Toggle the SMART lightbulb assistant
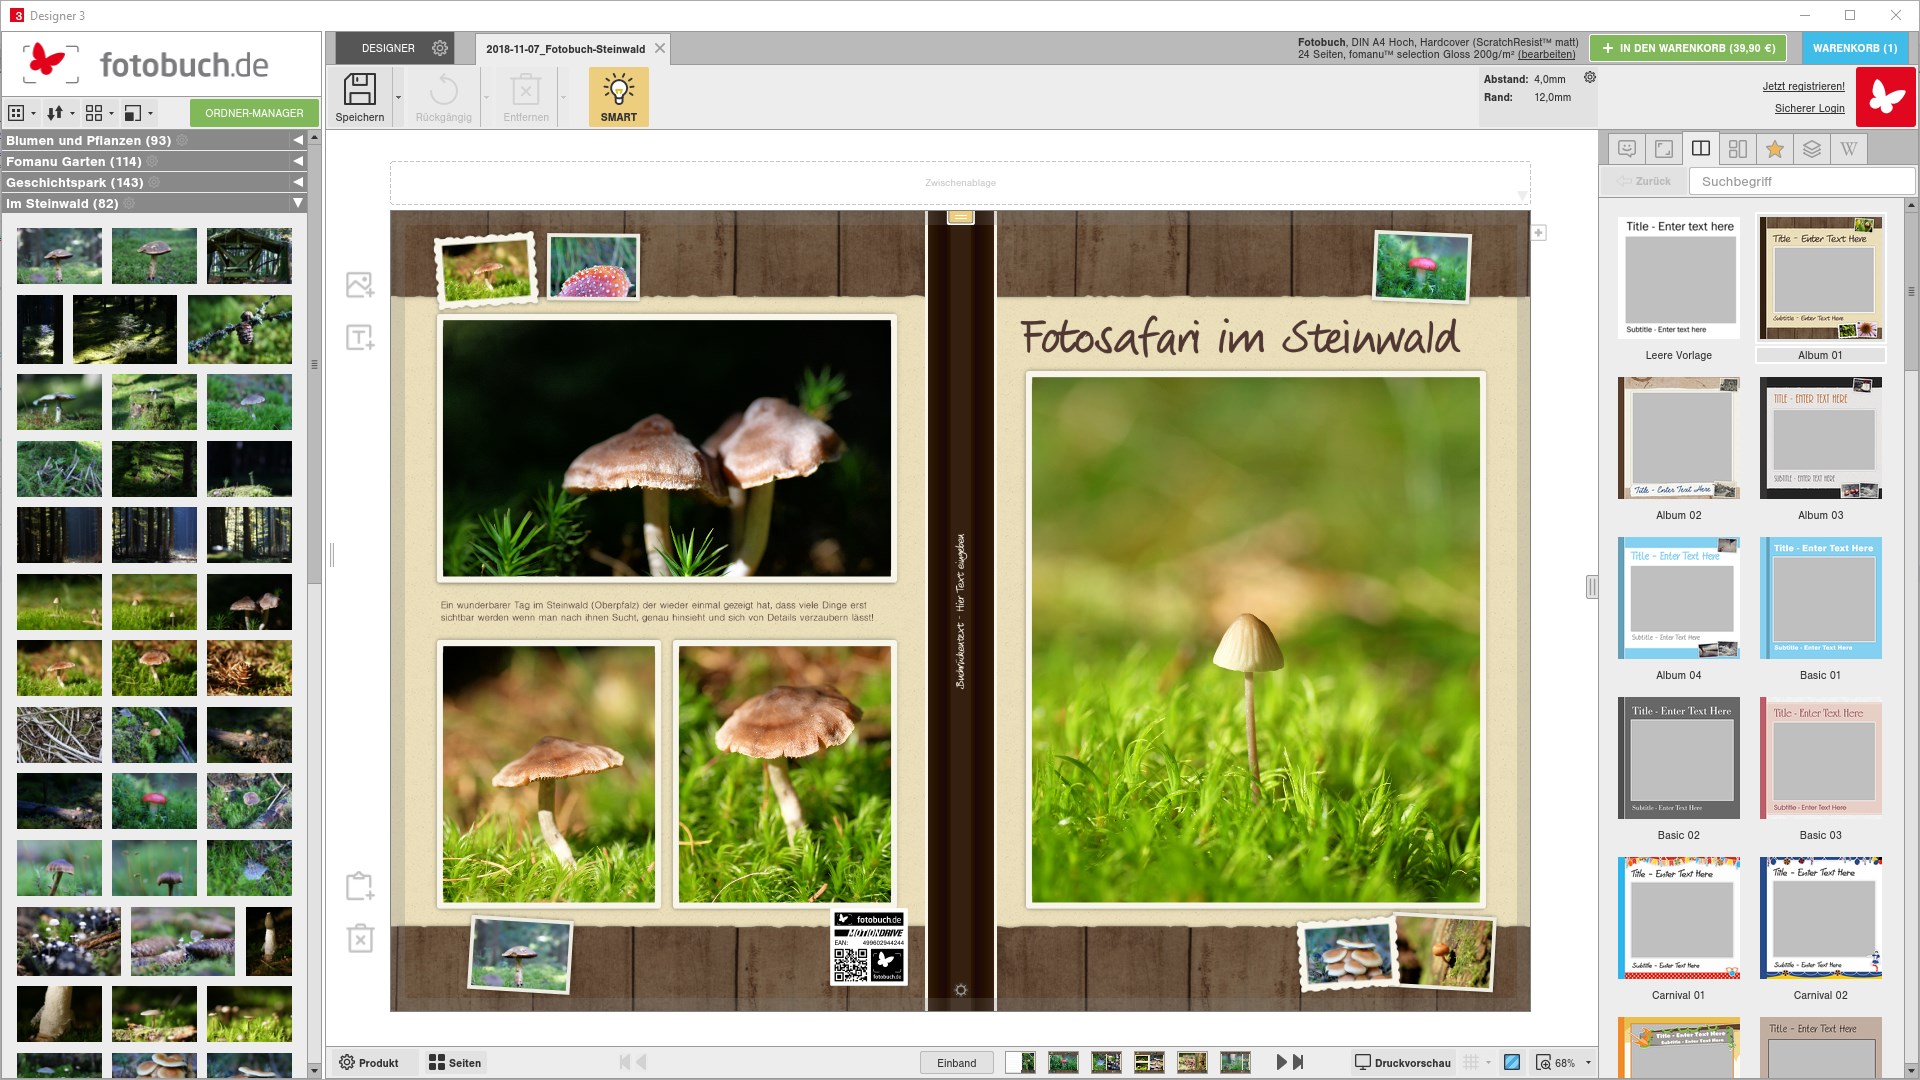The width and height of the screenshot is (1920, 1080). pos(618,97)
